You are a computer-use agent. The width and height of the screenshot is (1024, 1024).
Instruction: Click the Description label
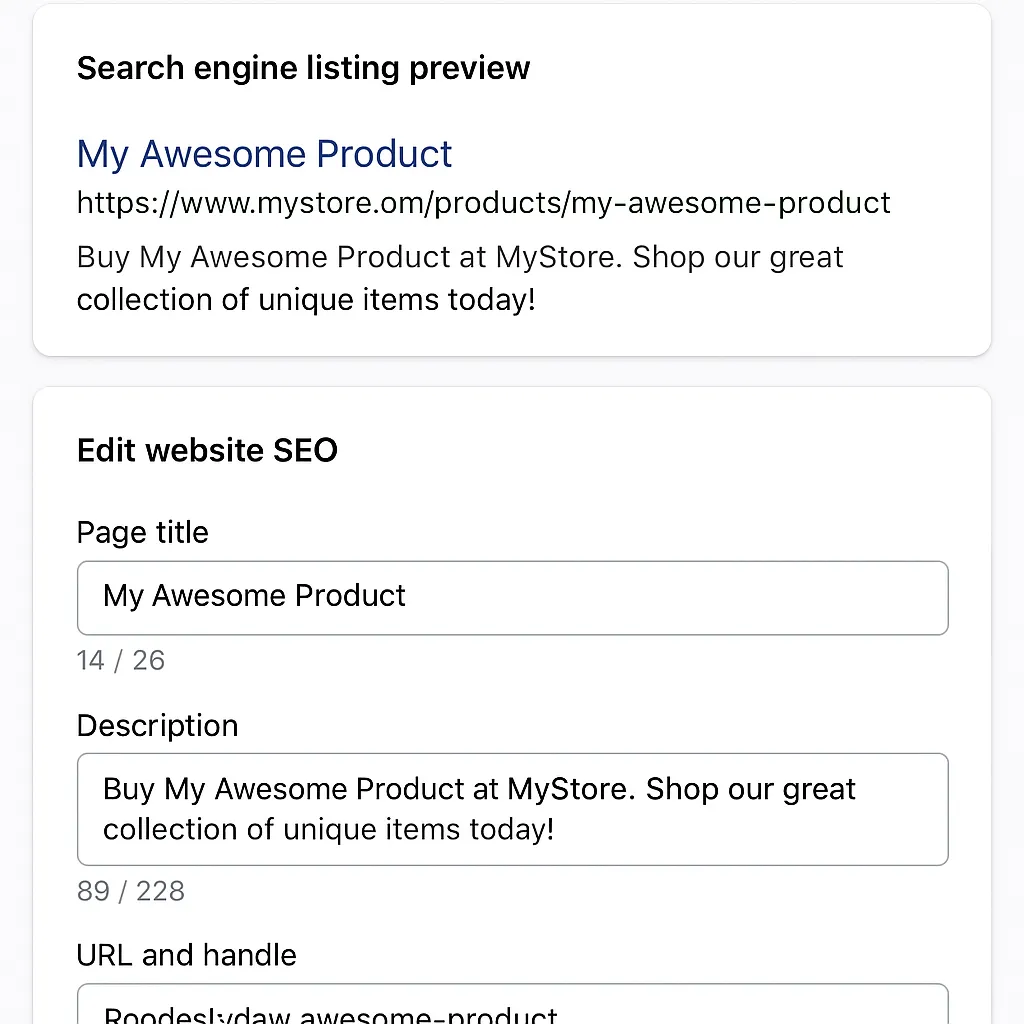coord(157,725)
